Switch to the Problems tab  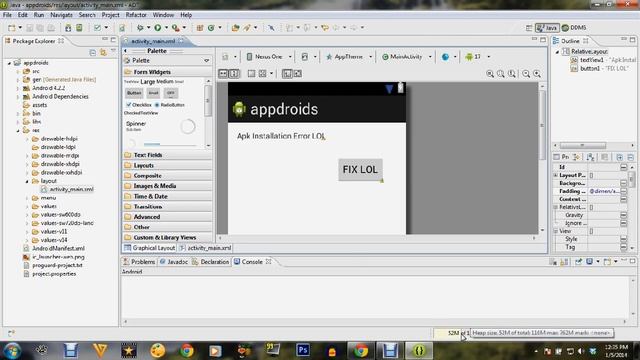click(x=139, y=262)
